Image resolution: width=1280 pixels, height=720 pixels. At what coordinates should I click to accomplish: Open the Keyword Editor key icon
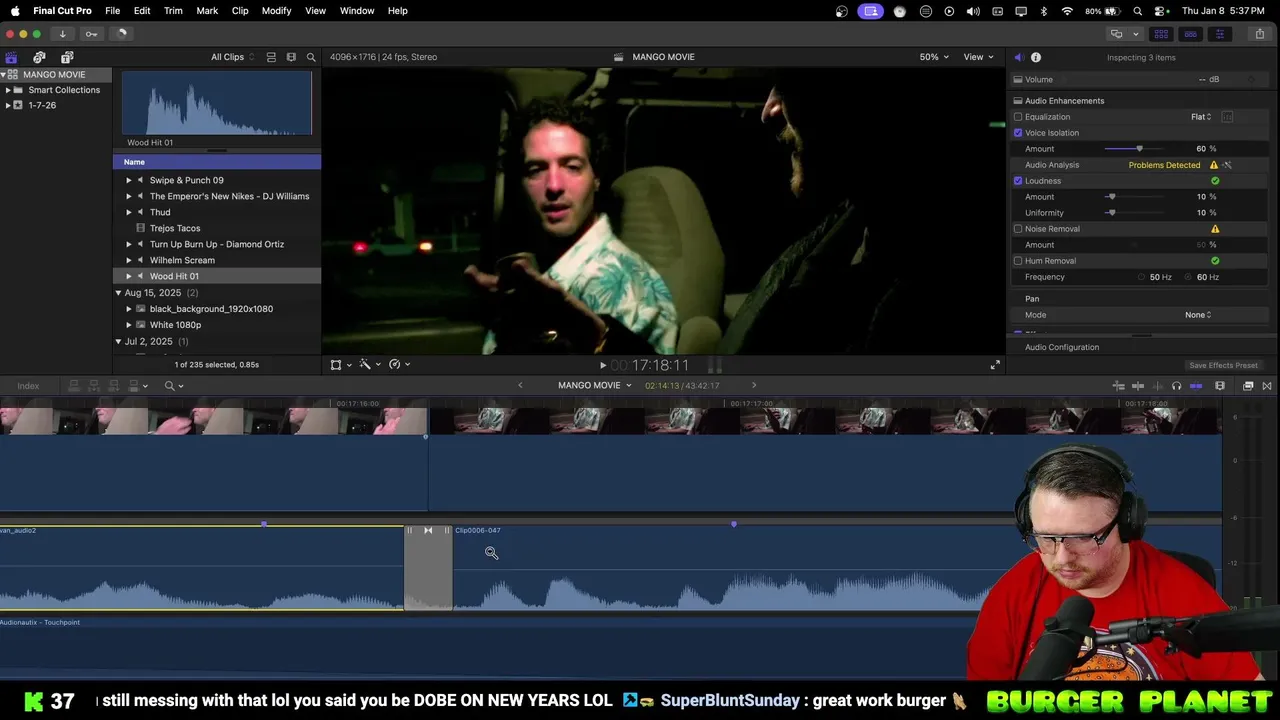pyautogui.click(x=91, y=33)
